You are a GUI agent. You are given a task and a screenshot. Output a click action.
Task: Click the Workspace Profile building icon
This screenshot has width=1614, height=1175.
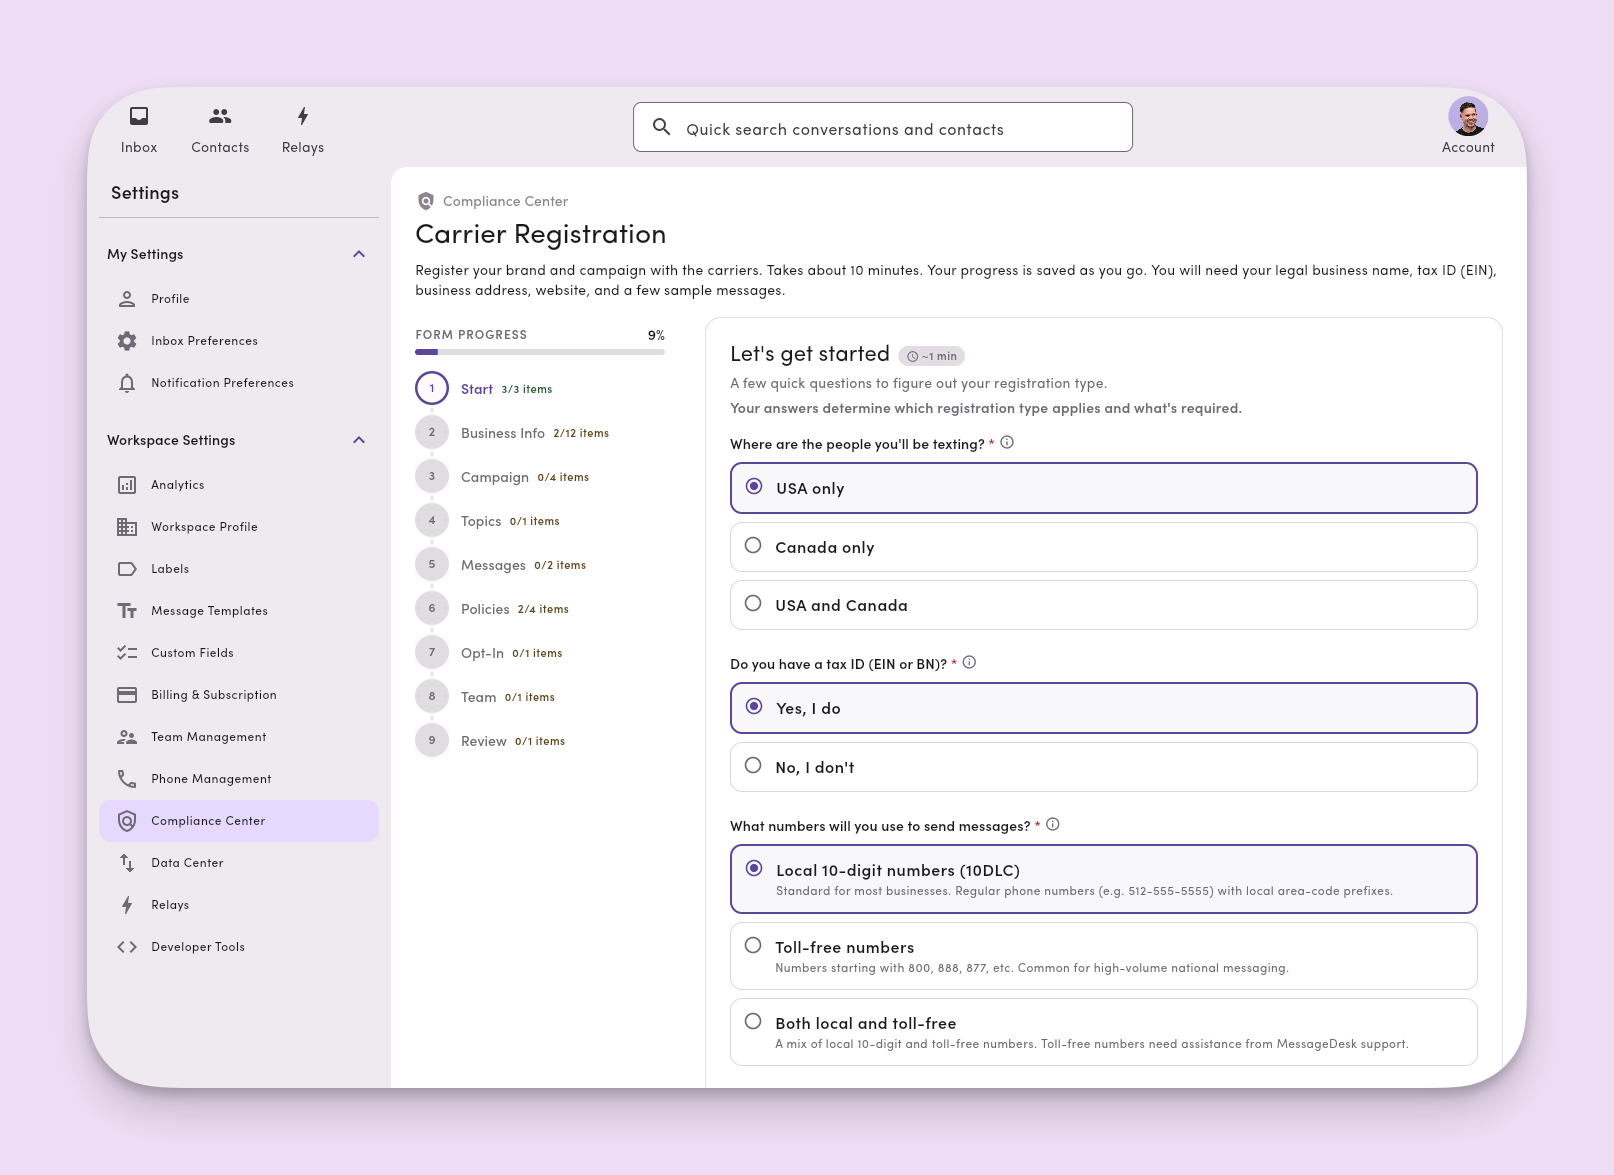coord(127,527)
